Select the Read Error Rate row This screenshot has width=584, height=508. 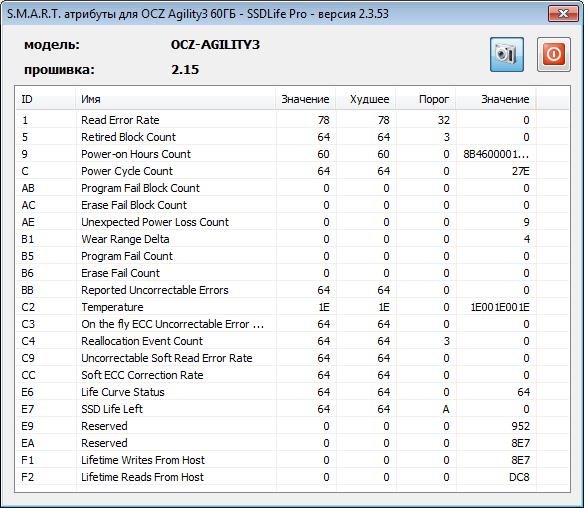pyautogui.click(x=276, y=120)
